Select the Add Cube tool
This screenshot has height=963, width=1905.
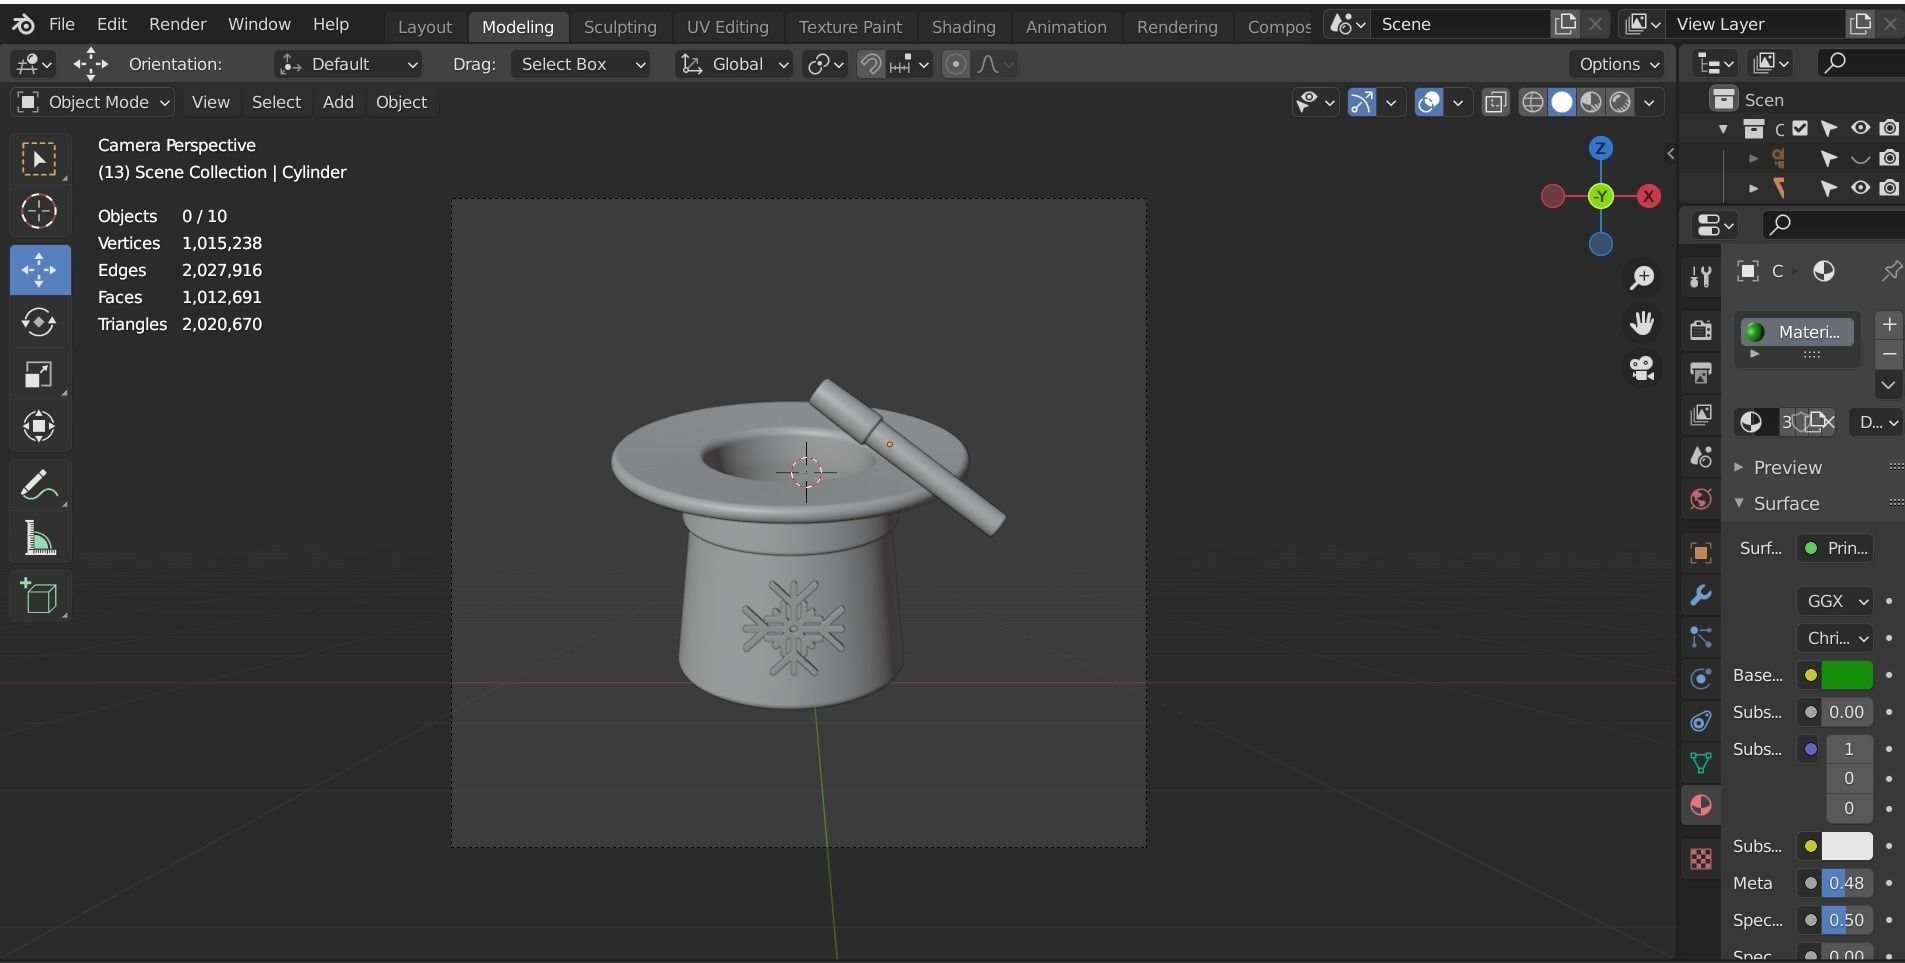[x=40, y=597]
